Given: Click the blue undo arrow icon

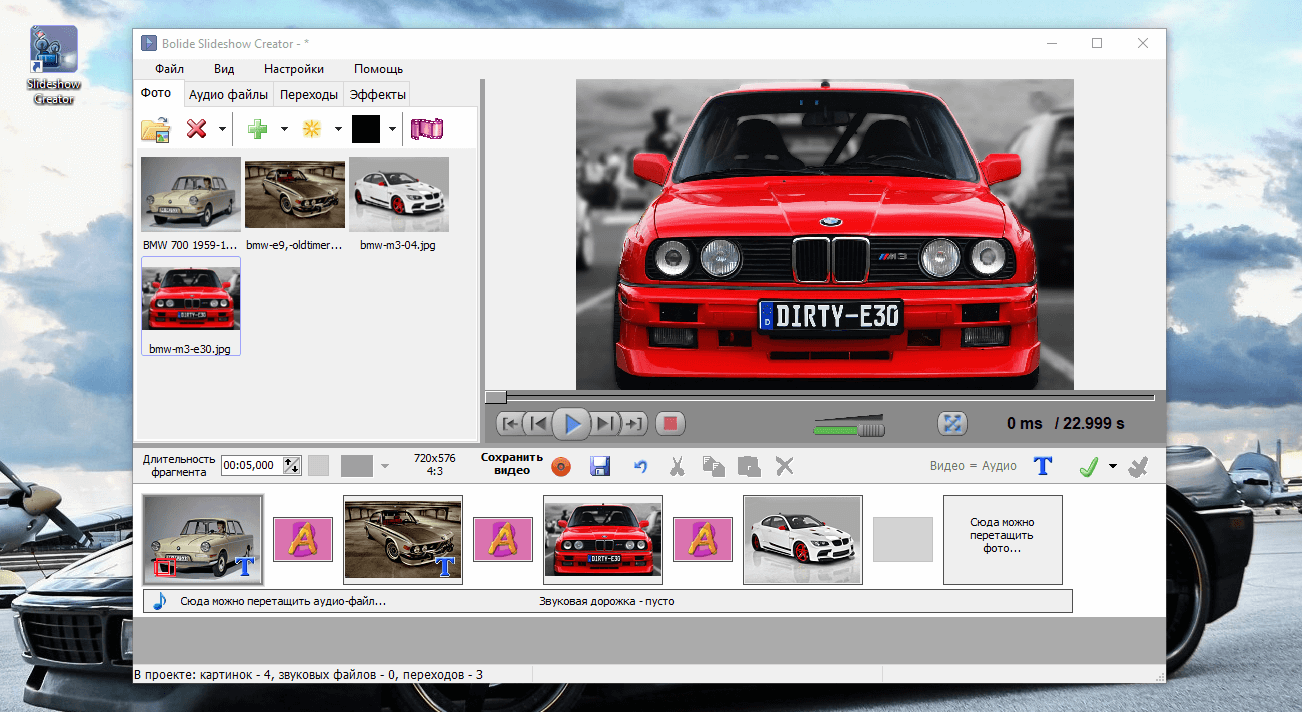Looking at the screenshot, I should point(639,466).
